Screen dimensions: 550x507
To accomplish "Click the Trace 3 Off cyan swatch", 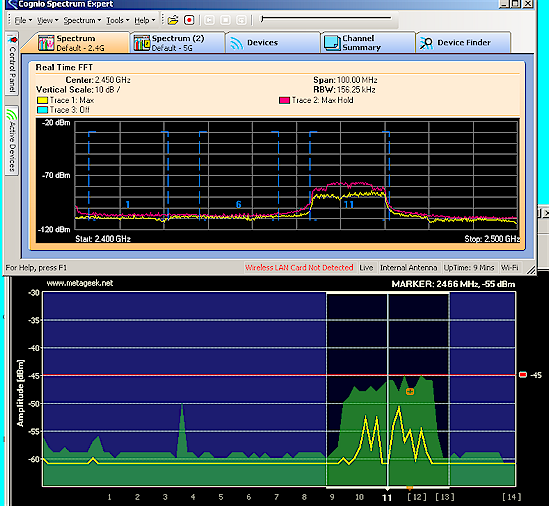I will [x=42, y=110].
